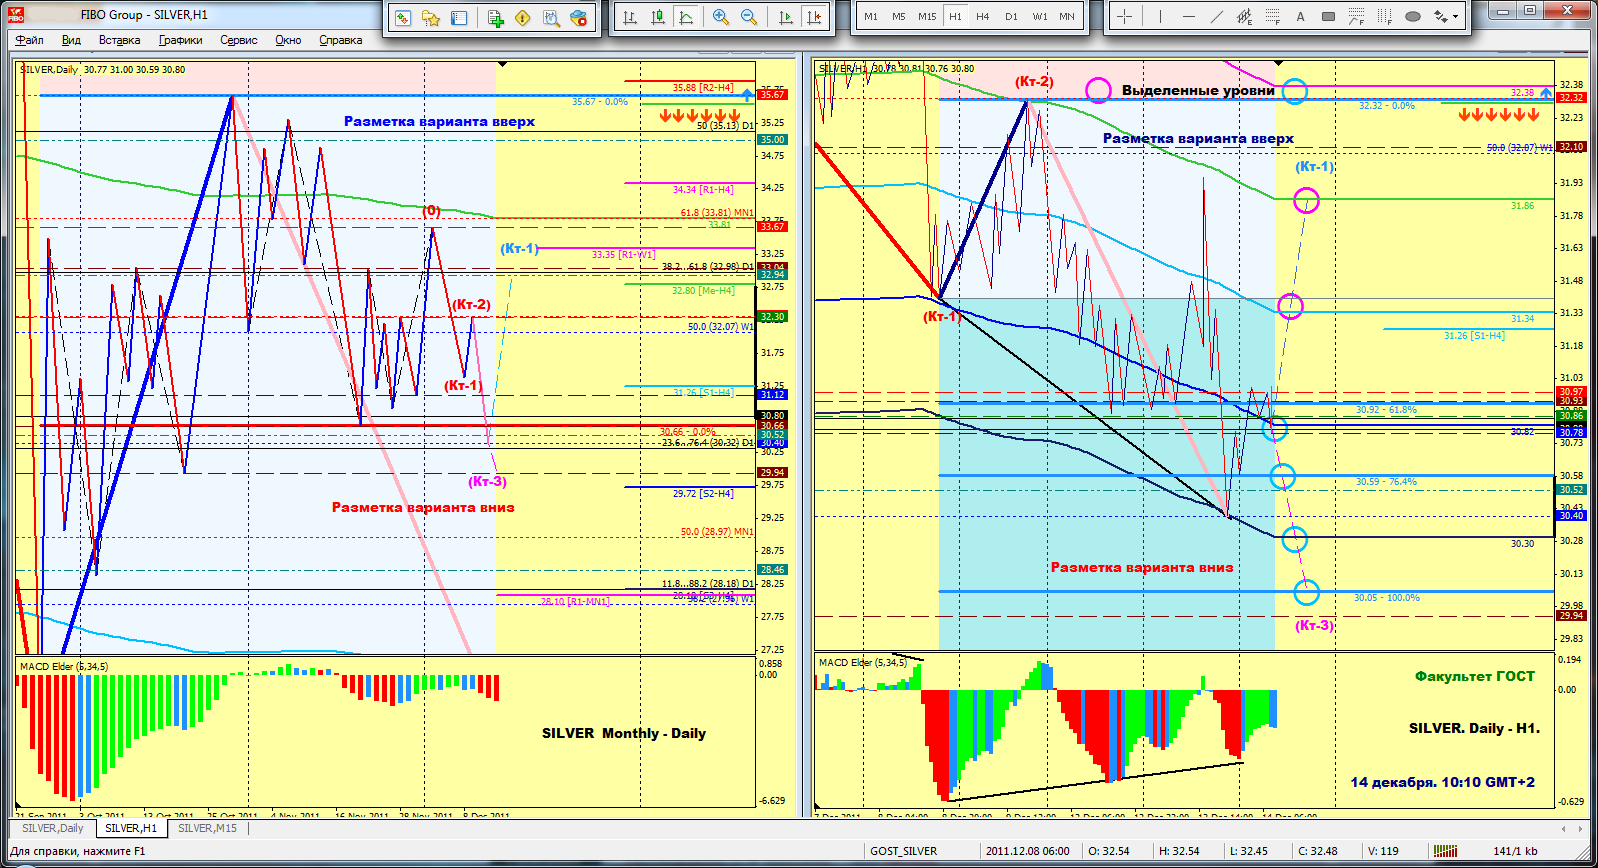Click the 2011.12.08 06:00 status entry

[x=1028, y=851]
